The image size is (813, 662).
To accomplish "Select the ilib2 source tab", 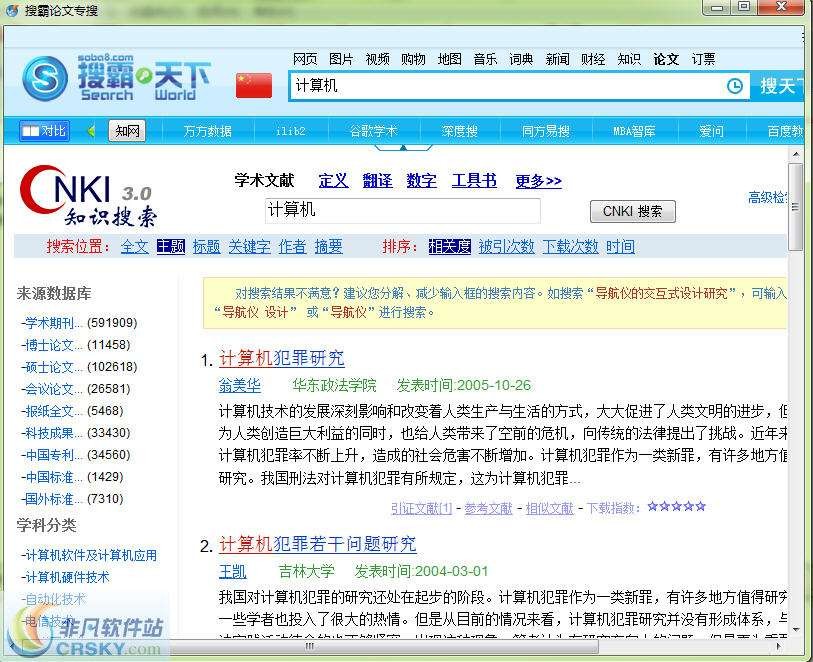I will [x=290, y=131].
